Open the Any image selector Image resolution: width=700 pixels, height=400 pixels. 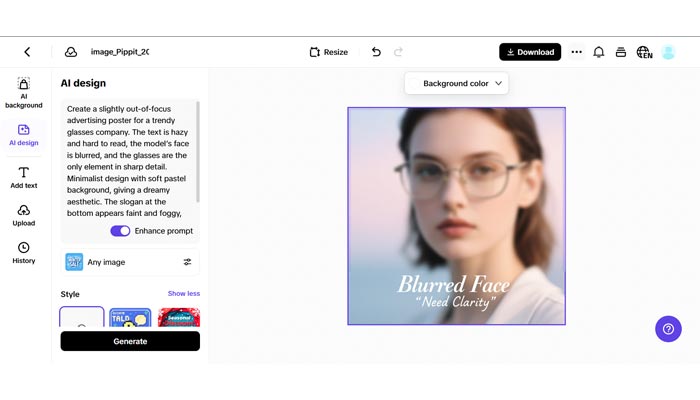(106, 262)
